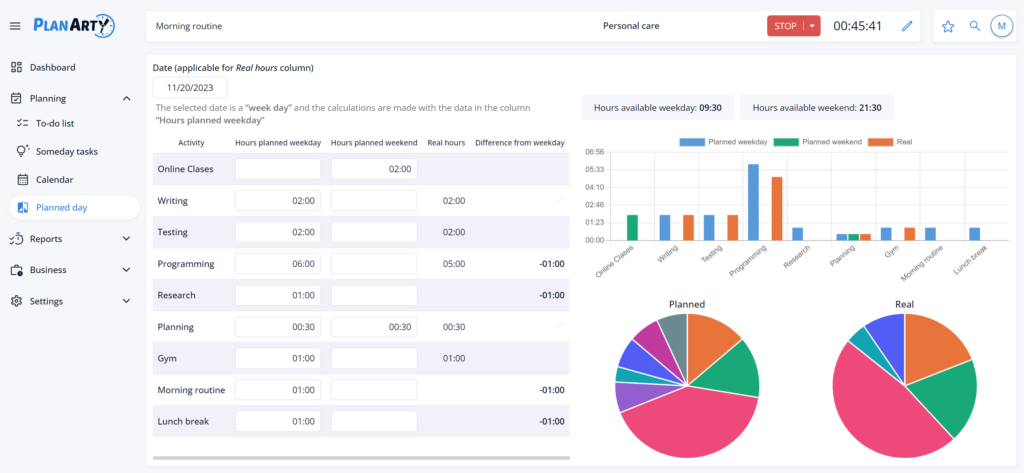Click the pencil edit icon beside timer
Viewport: 1024px width, 473px height.
pyautogui.click(x=907, y=26)
